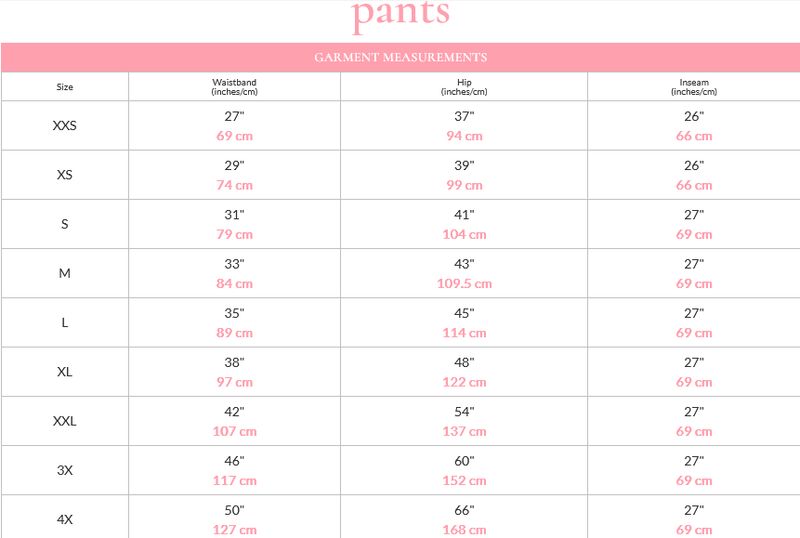
Task: Click the Hip (inches/cm) column header
Action: [x=464, y=87]
